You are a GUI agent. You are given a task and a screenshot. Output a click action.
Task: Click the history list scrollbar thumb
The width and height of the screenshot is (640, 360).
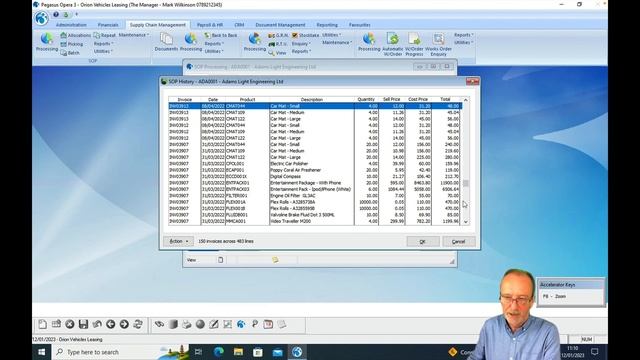pos(465,184)
